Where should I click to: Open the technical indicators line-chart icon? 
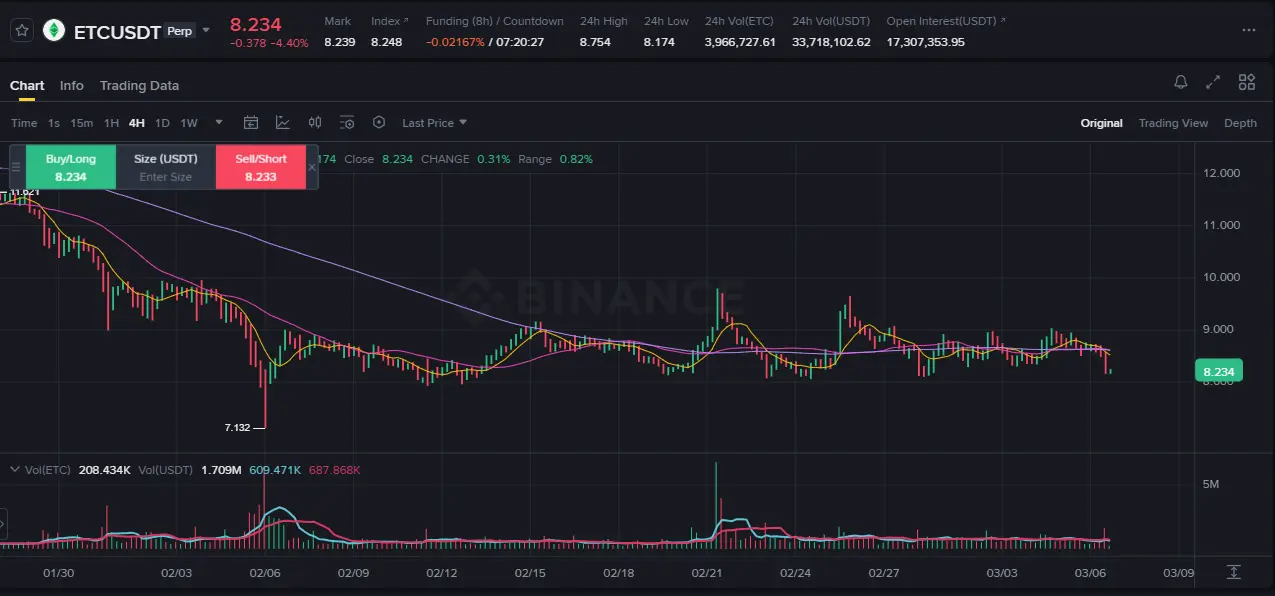(283, 123)
